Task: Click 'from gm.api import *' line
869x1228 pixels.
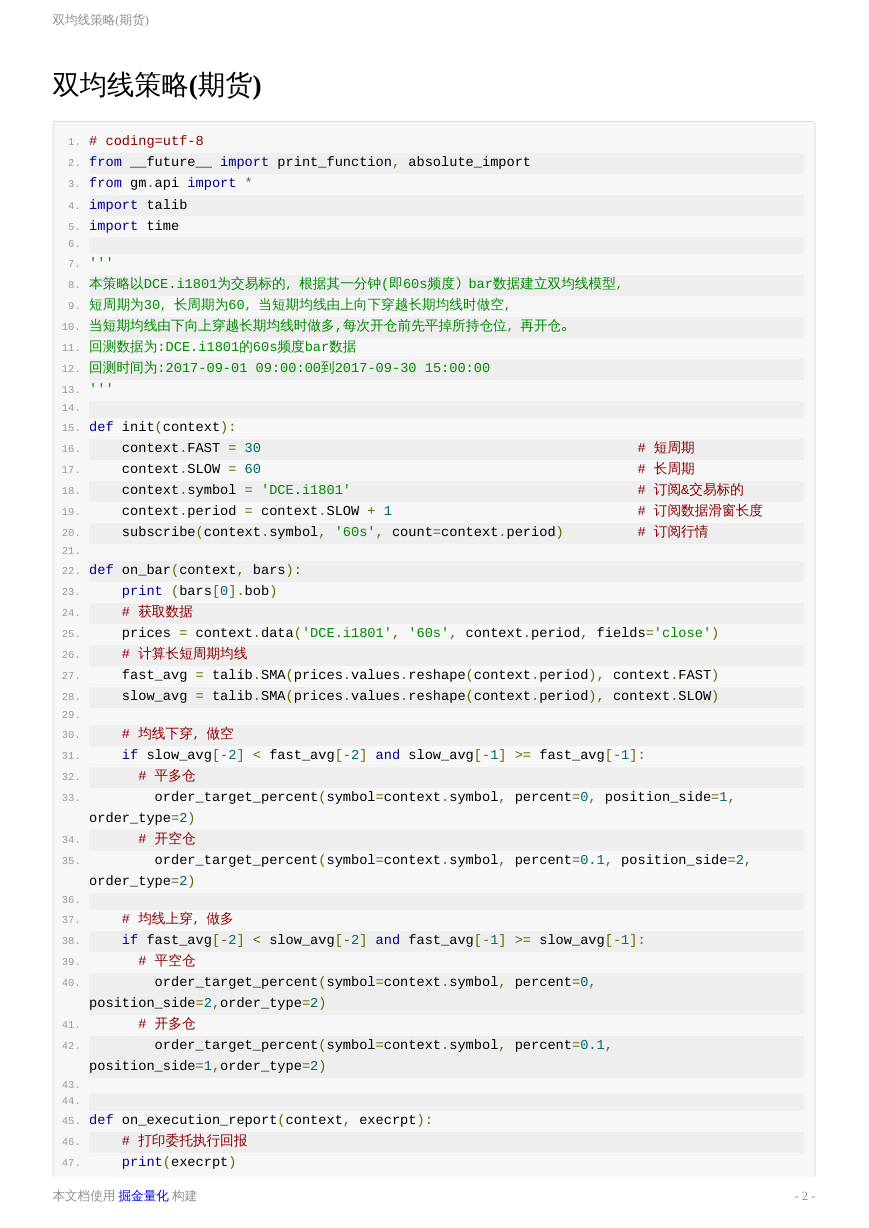Action: [x=171, y=184]
